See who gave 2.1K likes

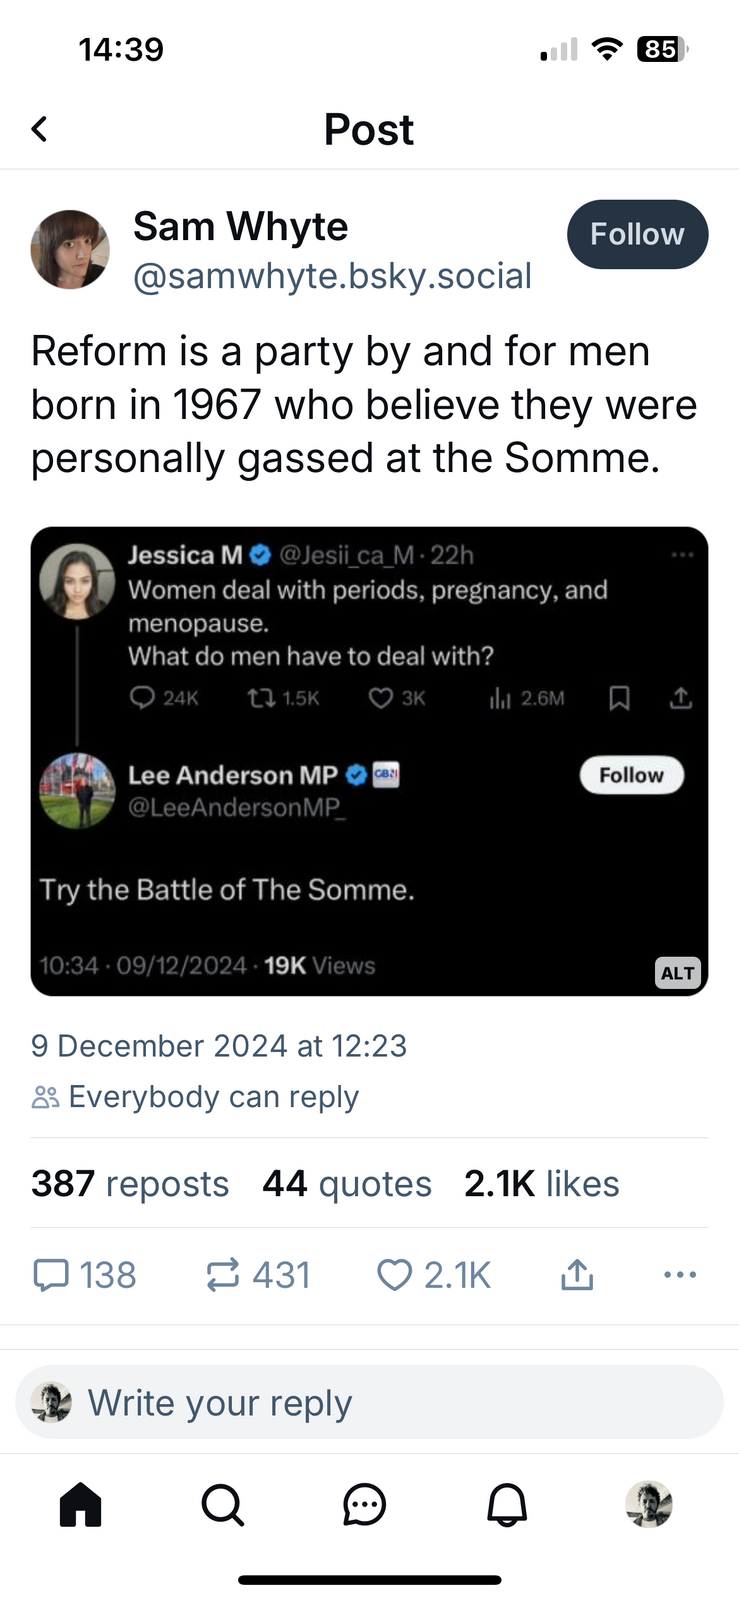coord(541,1184)
